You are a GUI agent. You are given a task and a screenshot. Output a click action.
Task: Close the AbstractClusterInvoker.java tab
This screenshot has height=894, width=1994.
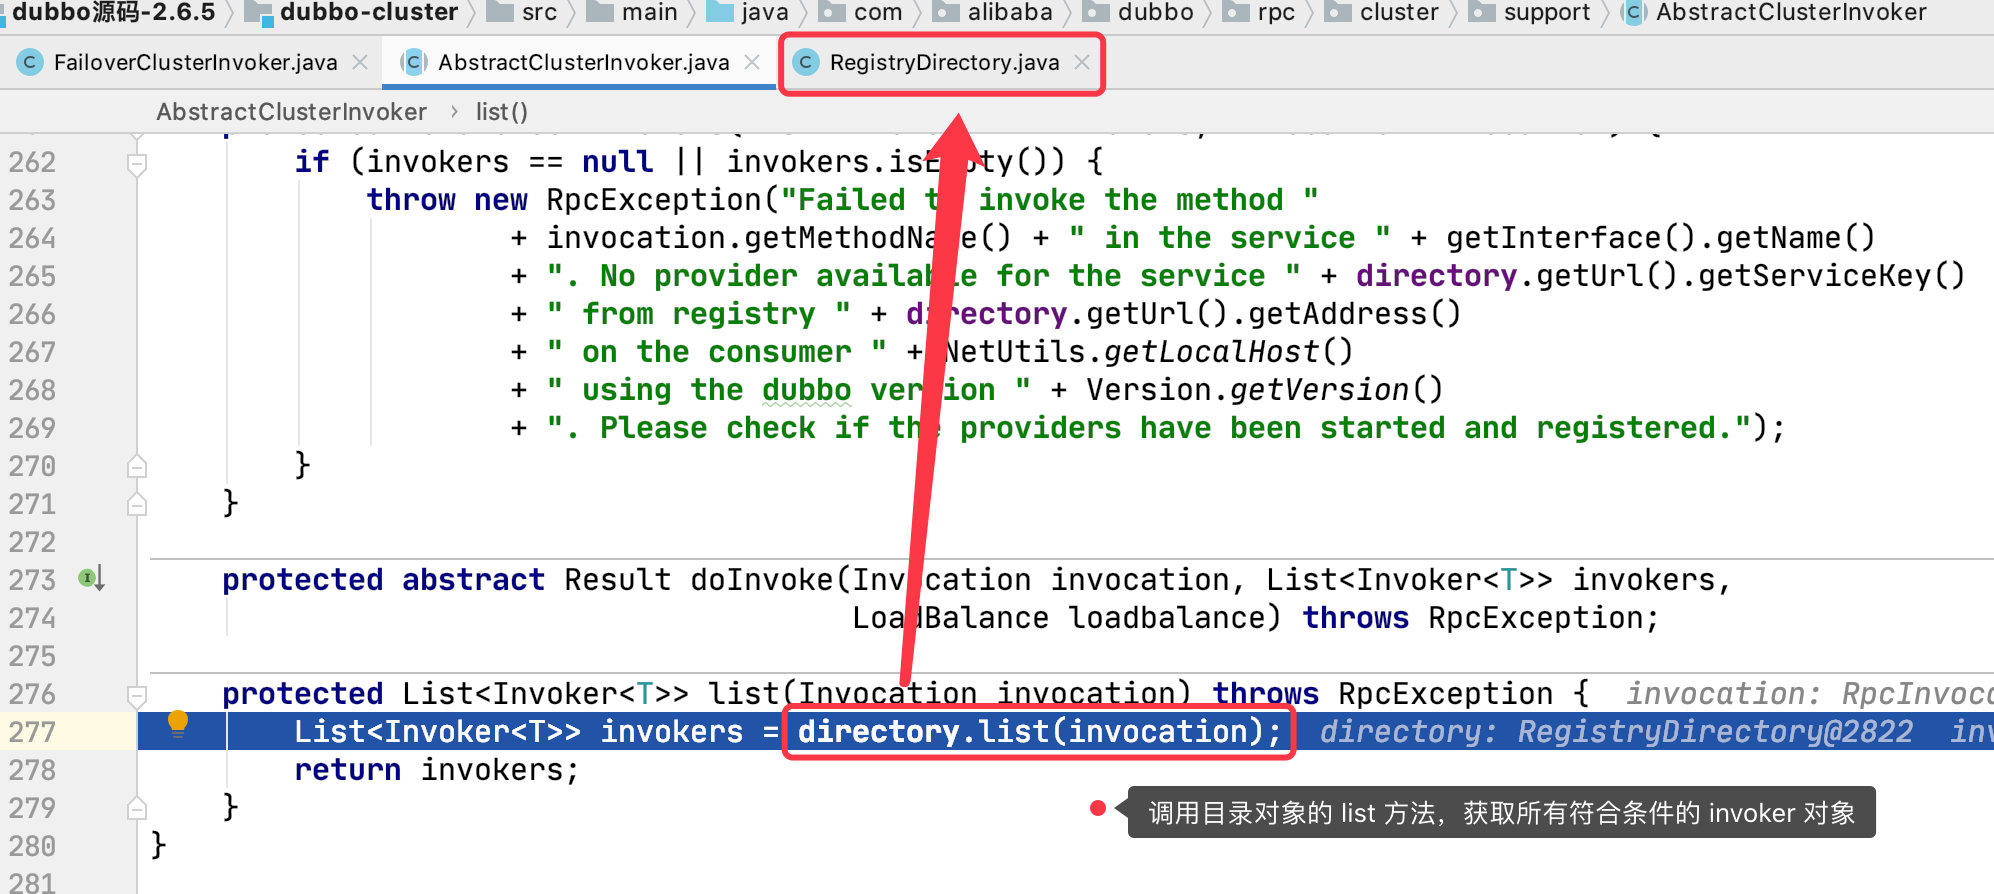click(x=752, y=62)
